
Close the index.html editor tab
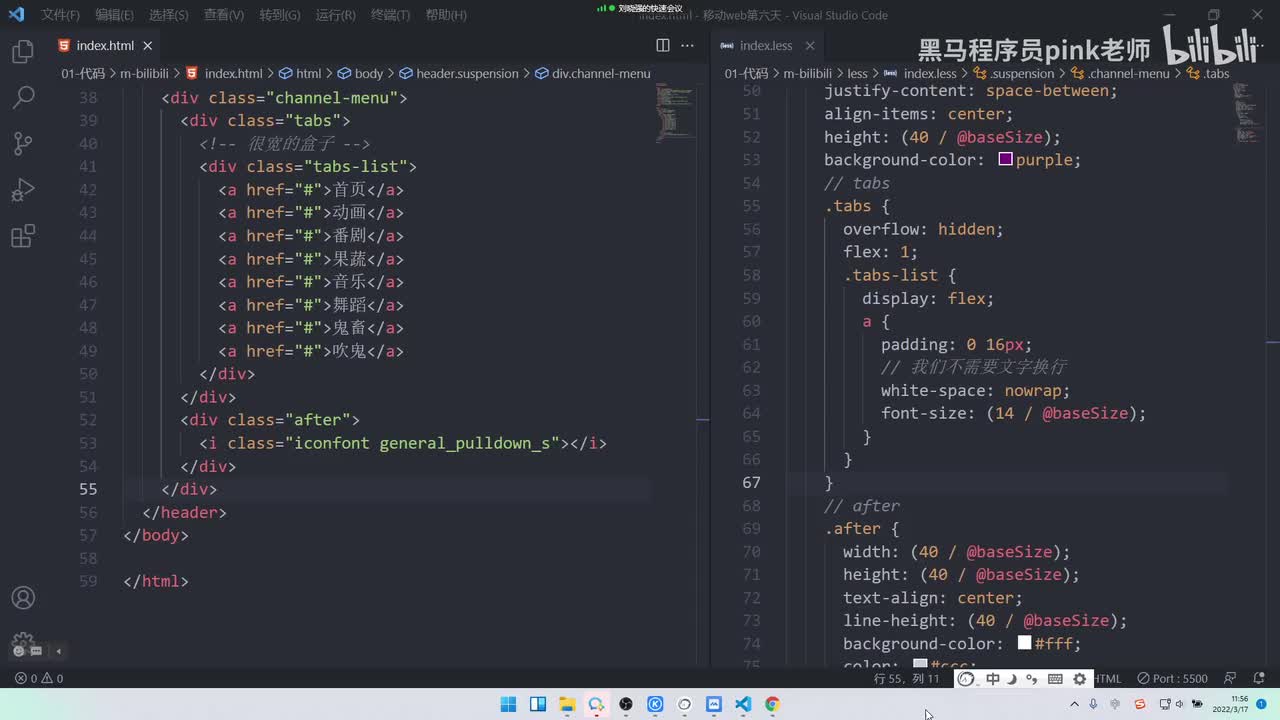[x=147, y=46]
